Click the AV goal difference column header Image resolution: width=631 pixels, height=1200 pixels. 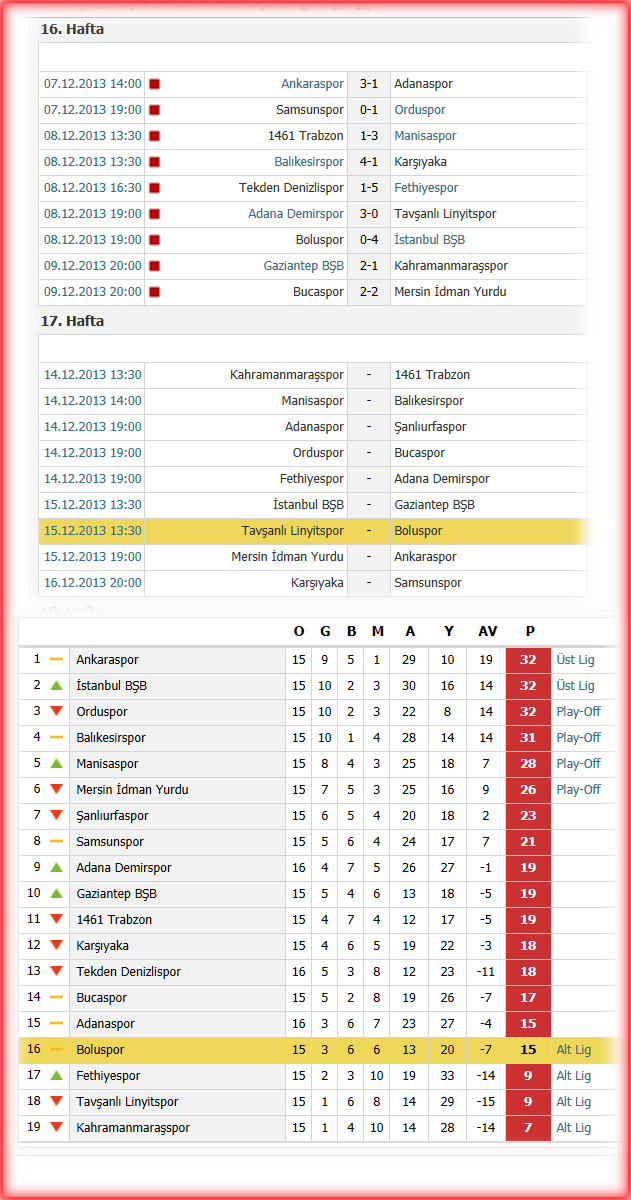[487, 631]
